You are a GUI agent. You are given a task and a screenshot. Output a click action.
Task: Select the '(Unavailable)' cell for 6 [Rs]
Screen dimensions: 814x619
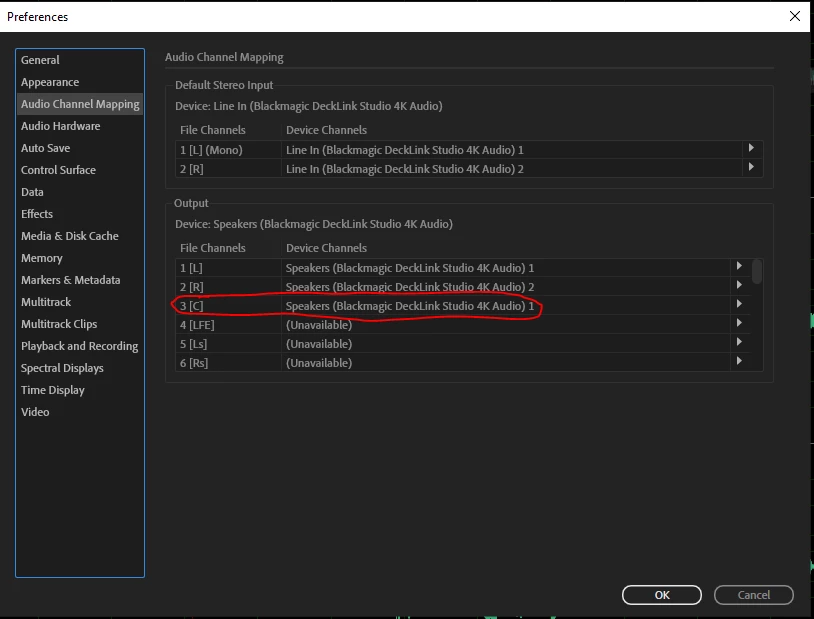pyautogui.click(x=506, y=363)
